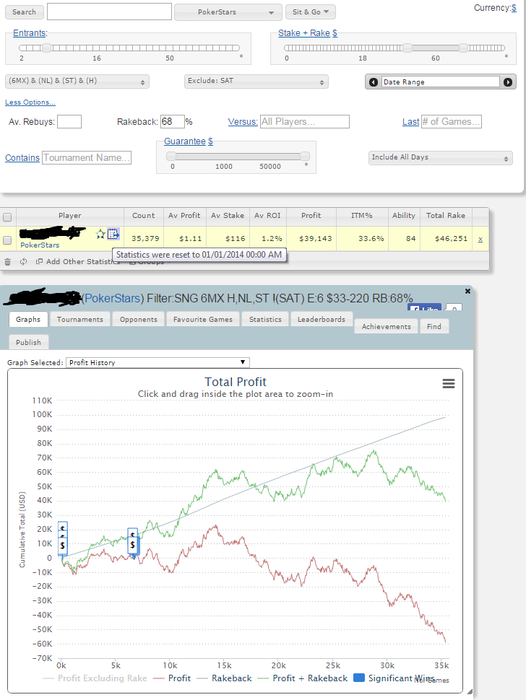Sort the table by Count column
Image resolution: width=526 pixels, height=700 pixels.
(143, 216)
